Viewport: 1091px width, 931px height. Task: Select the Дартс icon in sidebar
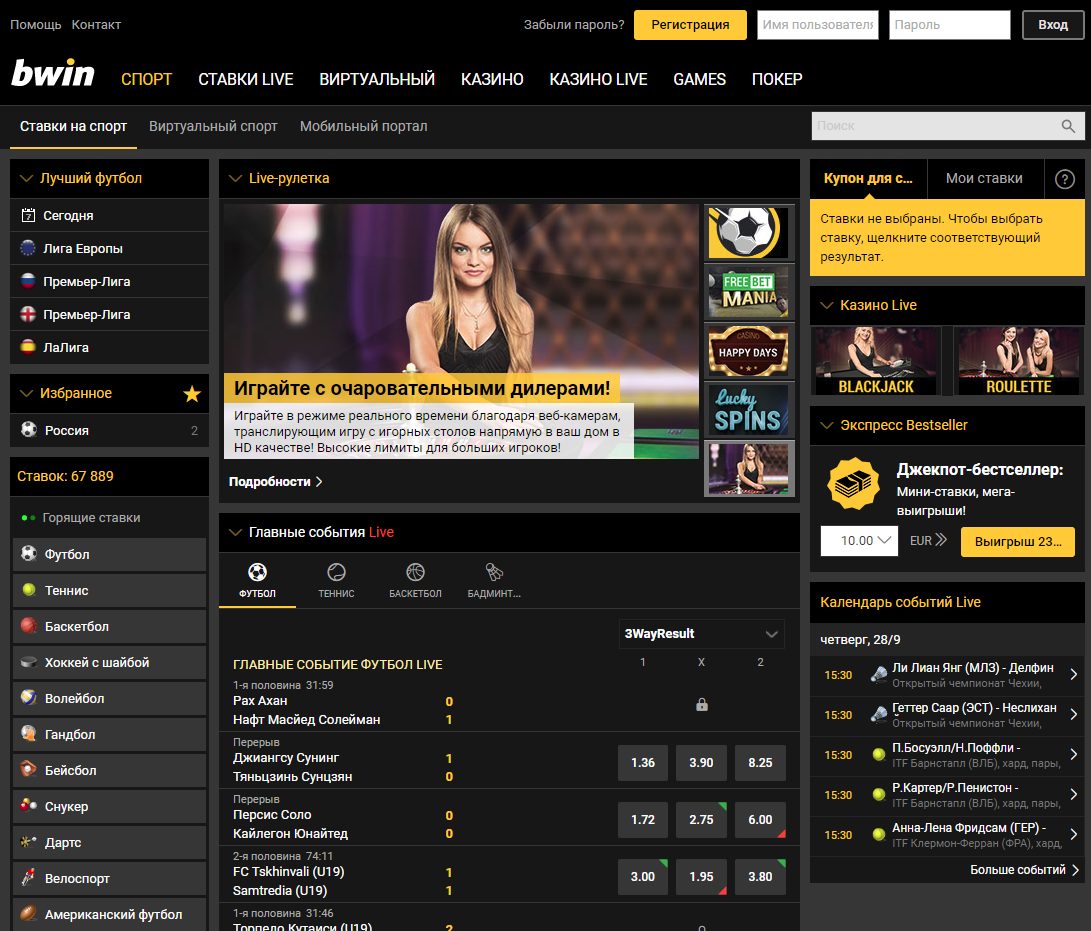[29, 842]
